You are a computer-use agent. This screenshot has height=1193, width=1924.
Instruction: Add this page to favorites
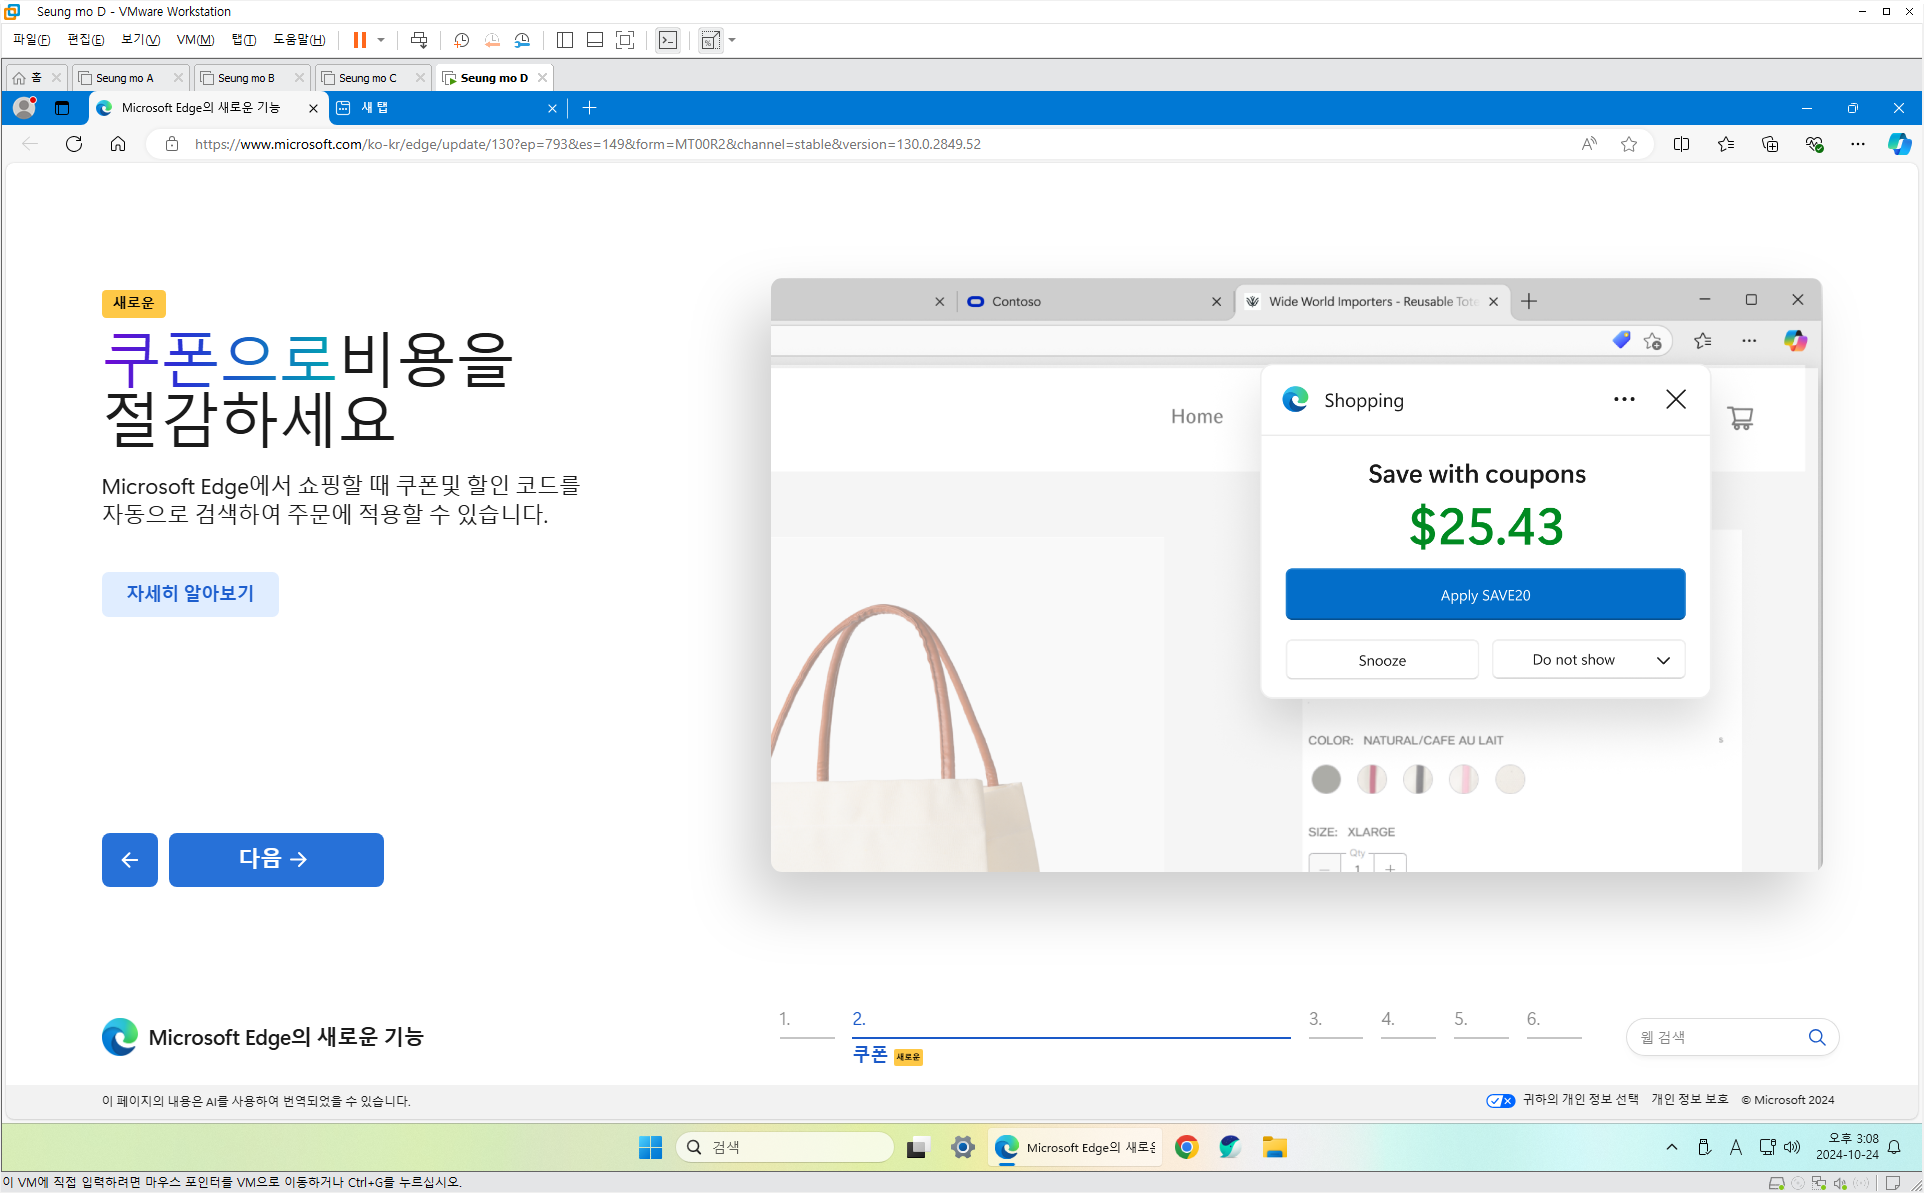tap(1629, 144)
